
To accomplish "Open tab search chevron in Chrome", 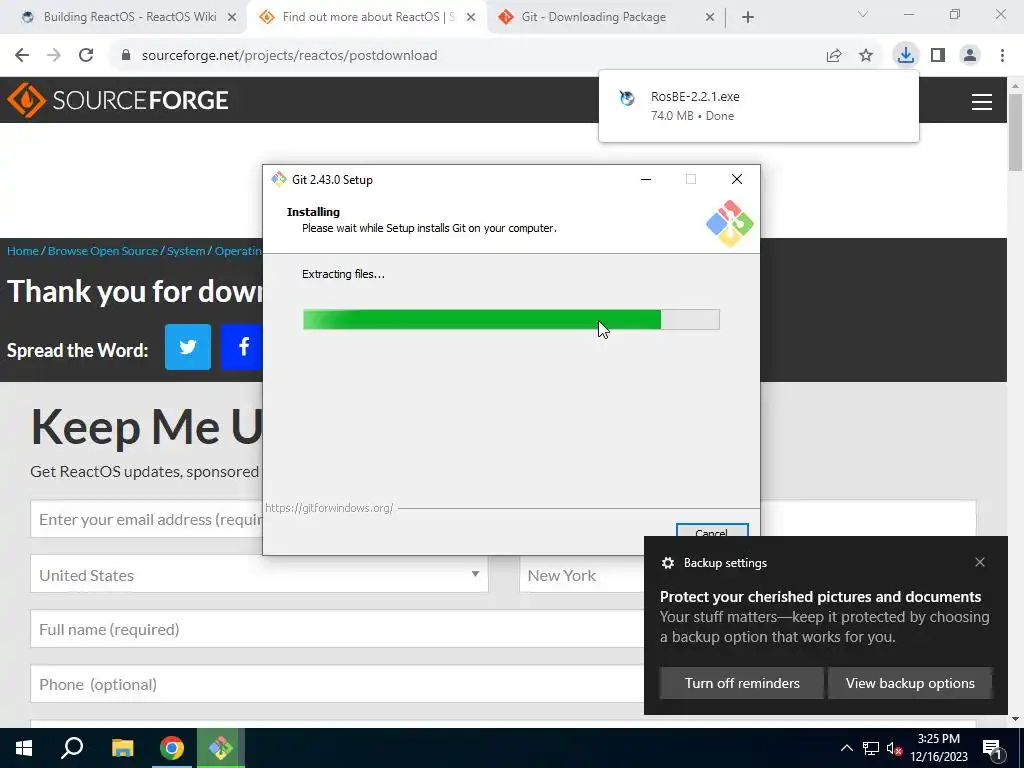I will 863,14.
